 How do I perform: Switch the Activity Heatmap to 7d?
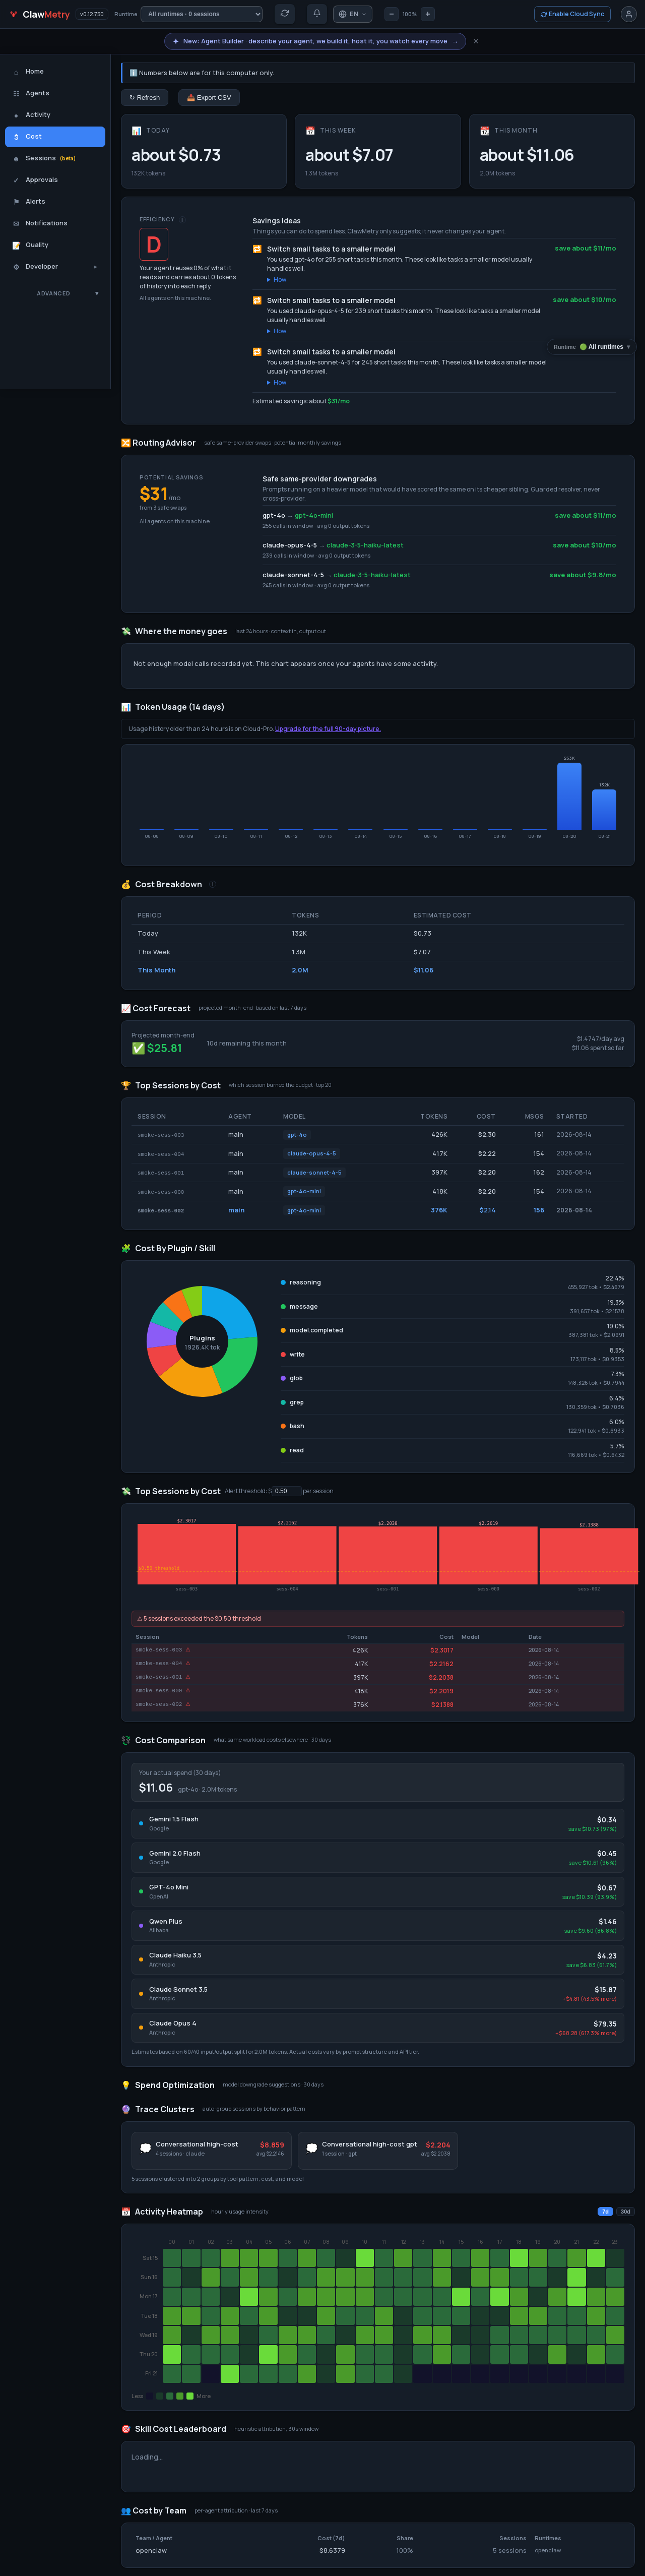(605, 2212)
